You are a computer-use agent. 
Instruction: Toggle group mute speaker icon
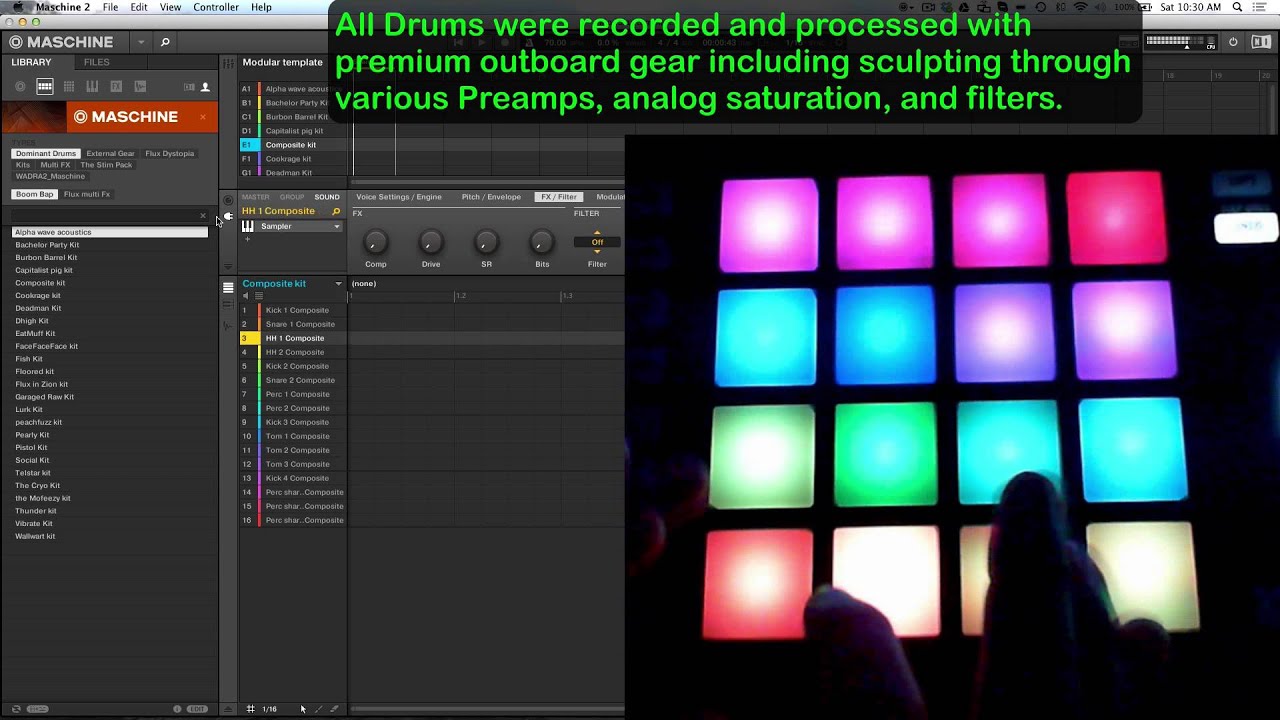pyautogui.click(x=246, y=296)
